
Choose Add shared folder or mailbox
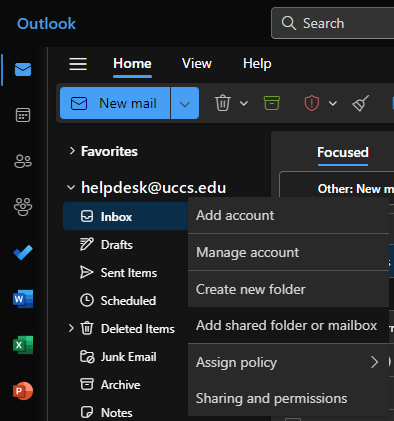[x=288, y=326]
